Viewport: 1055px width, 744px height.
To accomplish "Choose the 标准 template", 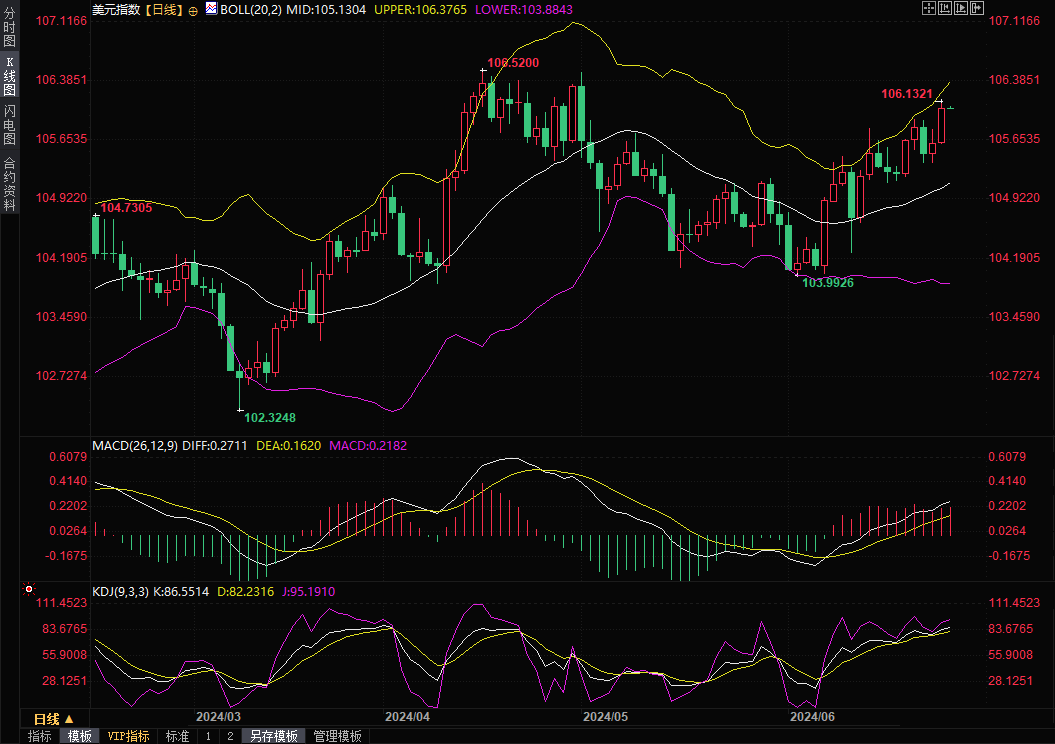I will pos(177,736).
